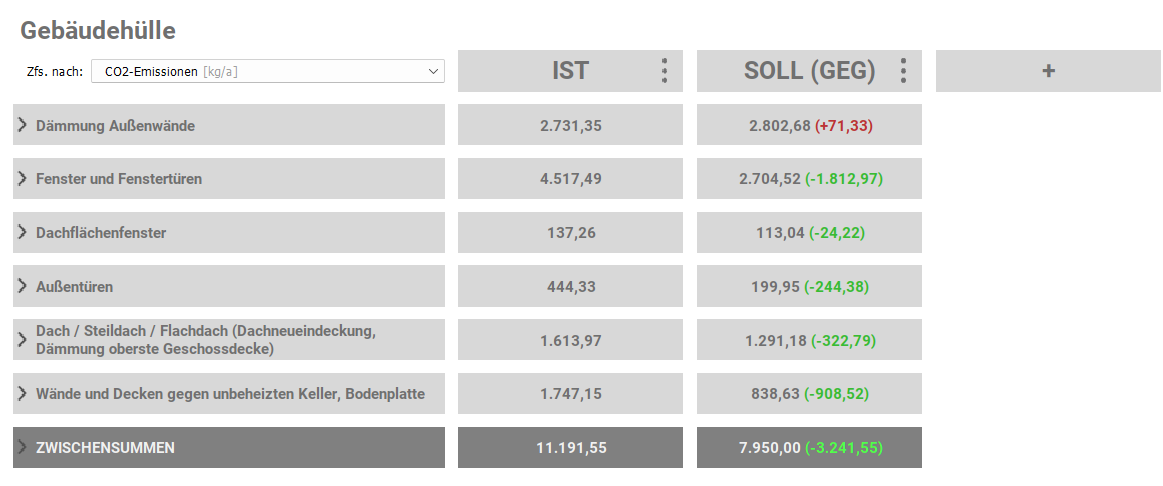Expand the Wände und Decken gegen Keller row
1163x486 pixels.
click(x=23, y=393)
